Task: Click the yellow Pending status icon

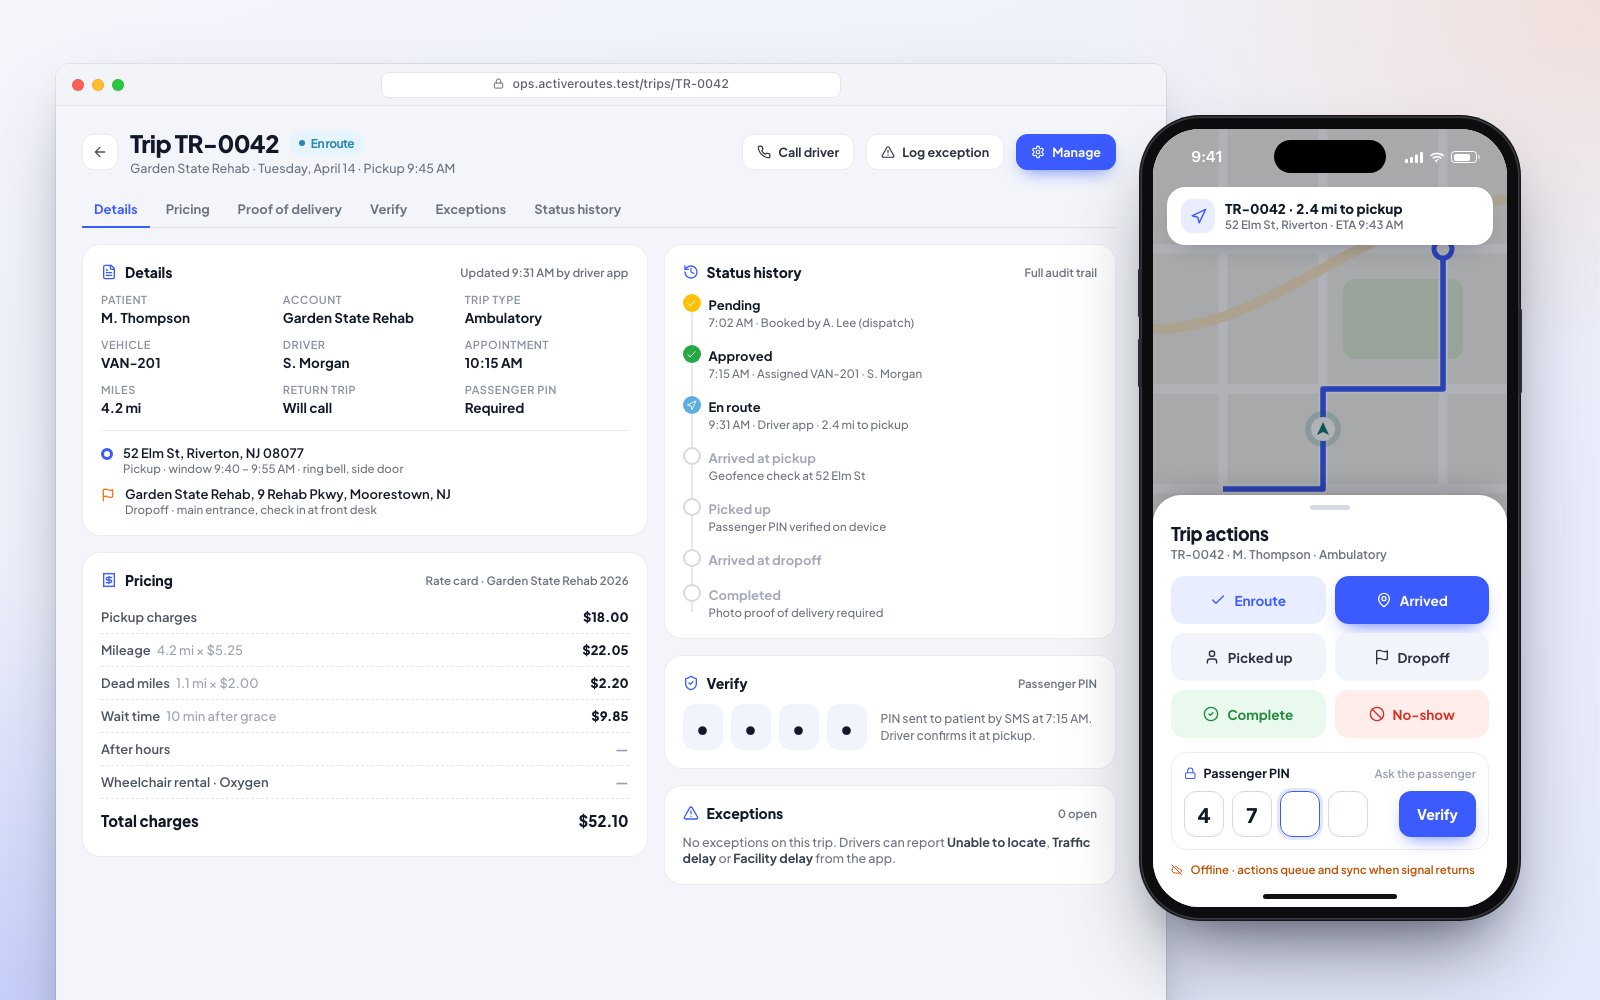Action: pos(691,303)
